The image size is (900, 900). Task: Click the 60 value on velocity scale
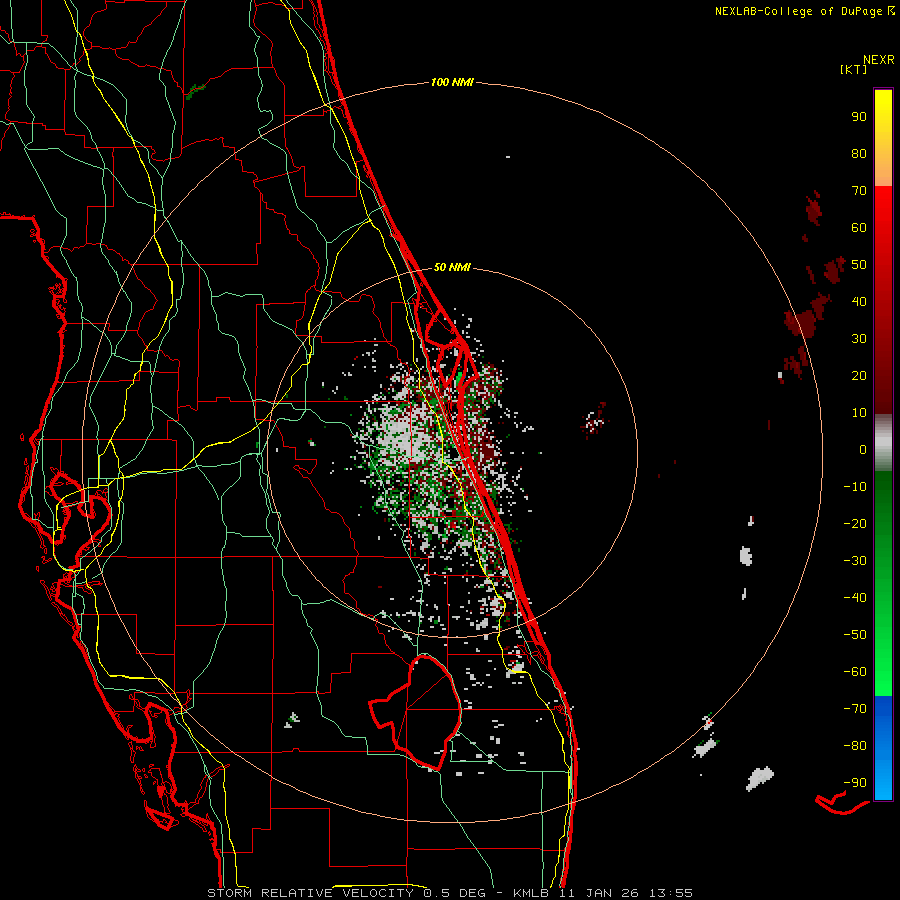point(859,227)
